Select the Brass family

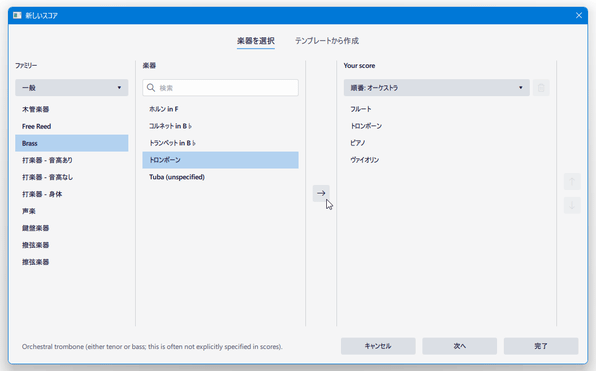coord(72,143)
